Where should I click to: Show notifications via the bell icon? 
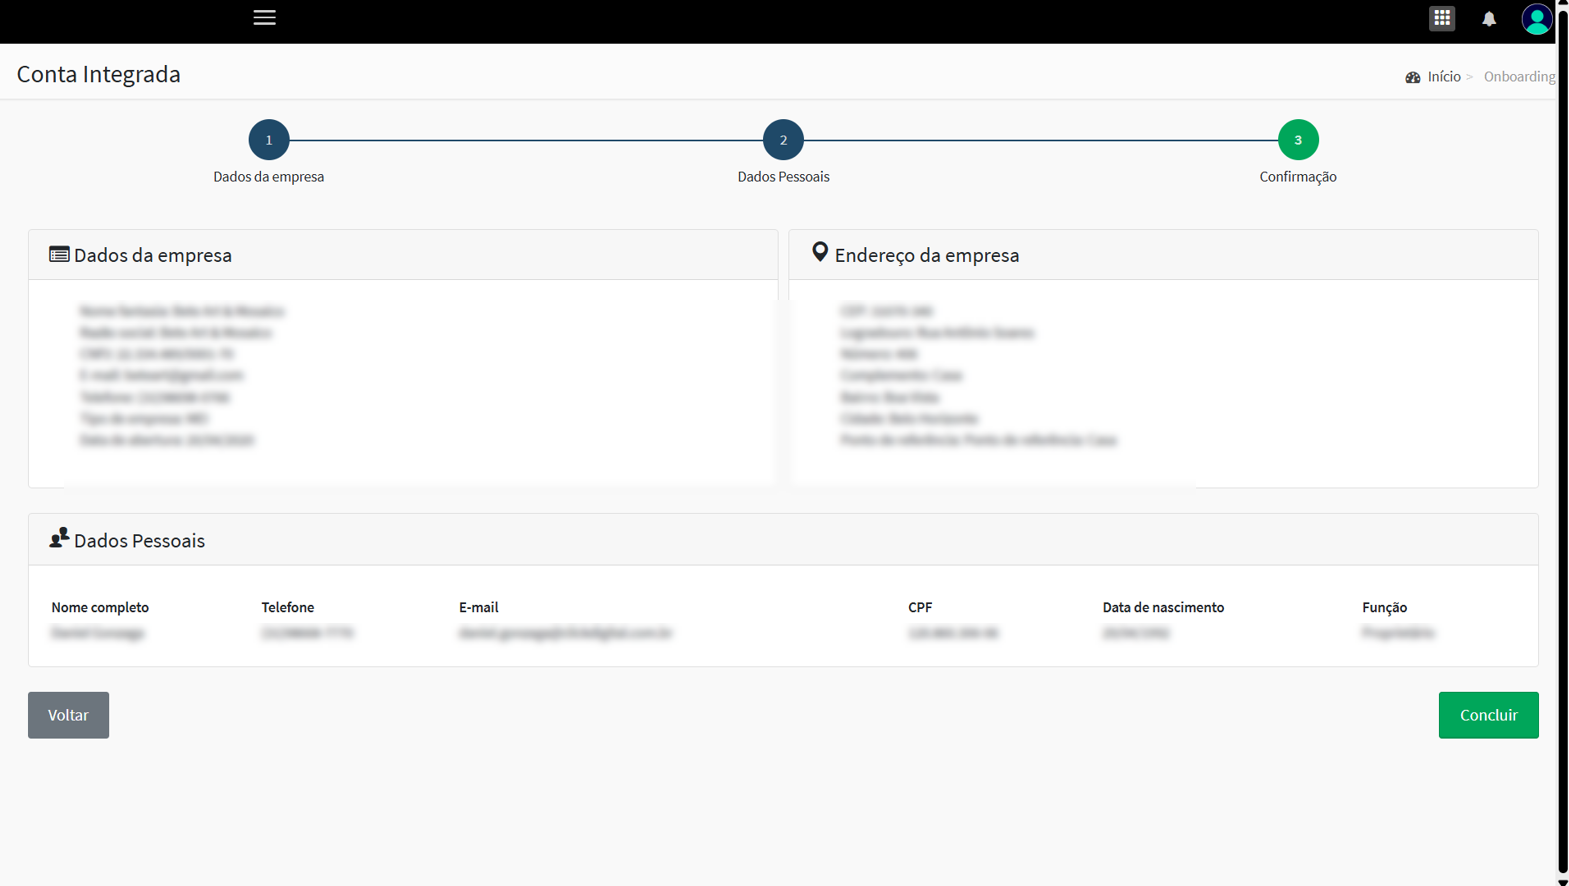(x=1488, y=19)
